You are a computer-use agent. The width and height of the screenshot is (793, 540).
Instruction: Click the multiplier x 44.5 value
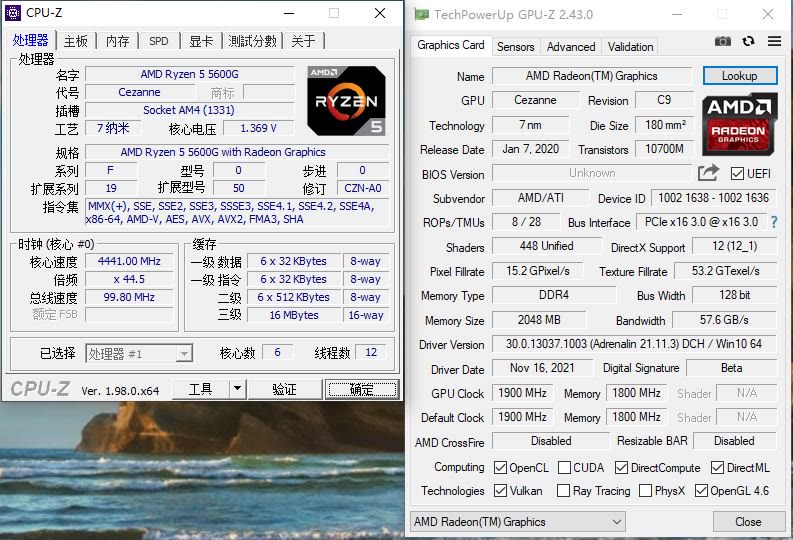129,279
